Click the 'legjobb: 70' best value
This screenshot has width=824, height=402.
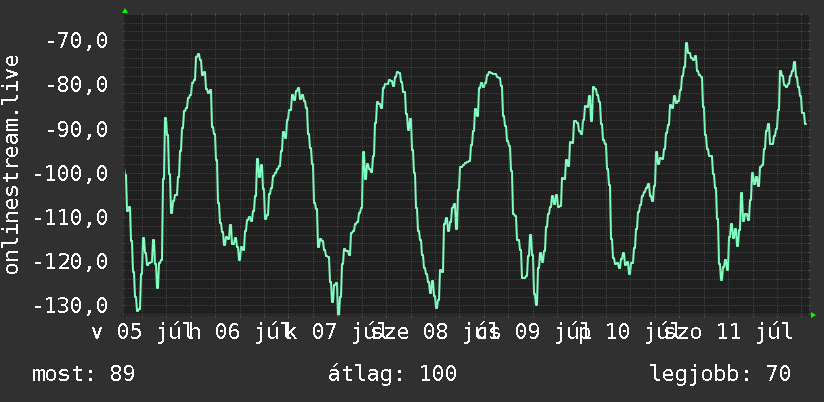(x=720, y=374)
